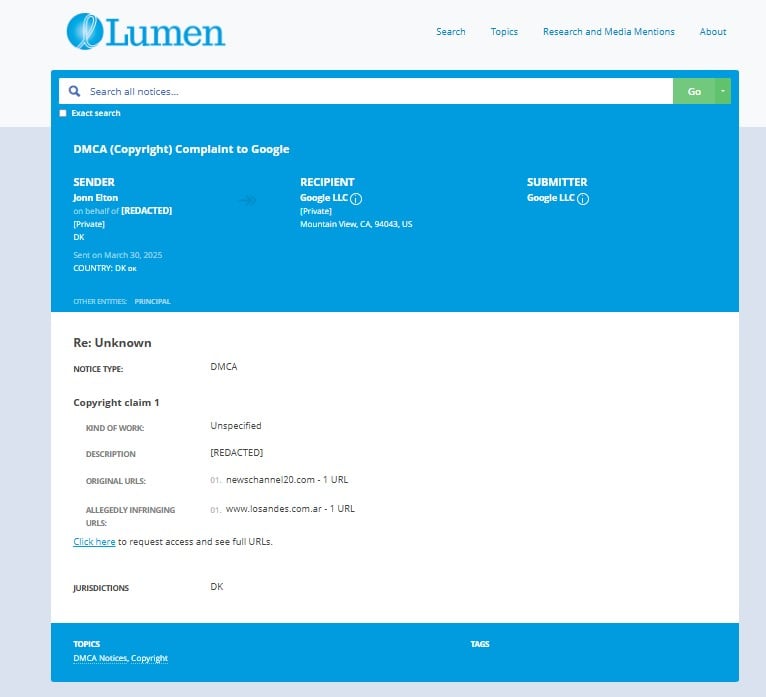Click the green Go button

[694, 91]
